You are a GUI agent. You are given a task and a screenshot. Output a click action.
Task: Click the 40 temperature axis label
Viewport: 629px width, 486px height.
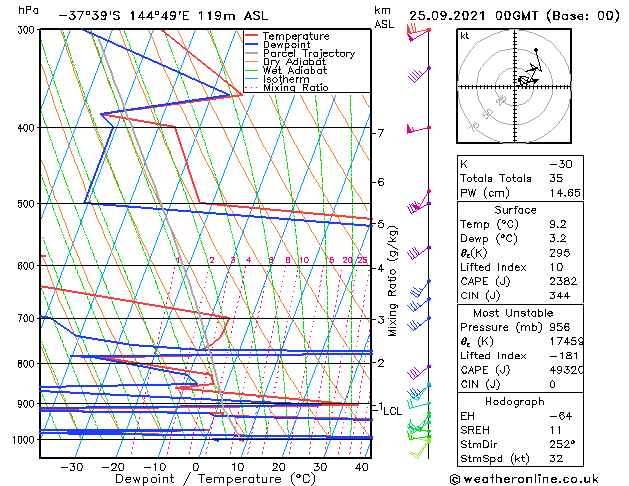pyautogui.click(x=361, y=467)
